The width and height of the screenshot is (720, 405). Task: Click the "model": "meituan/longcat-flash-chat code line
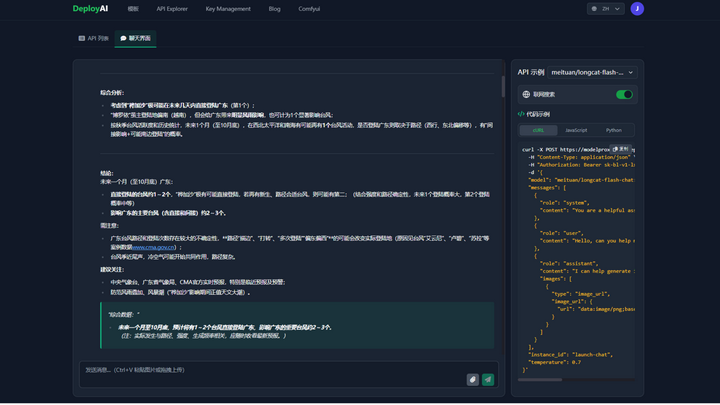point(581,180)
